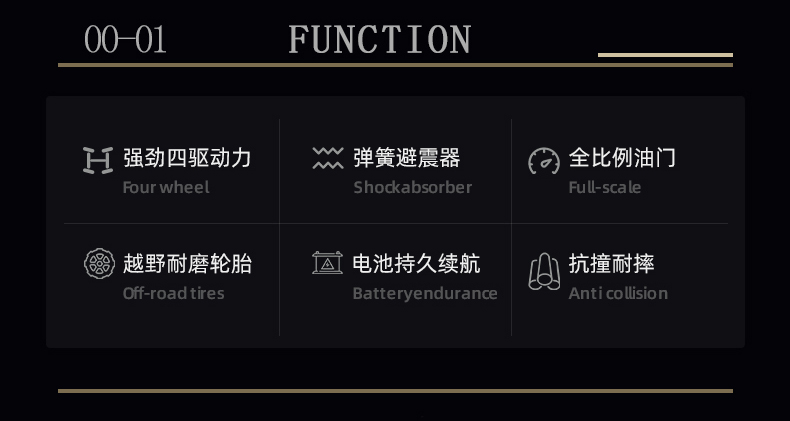790x421 pixels.
Task: Click the four-wheel drive chassis icon
Action: (98, 161)
